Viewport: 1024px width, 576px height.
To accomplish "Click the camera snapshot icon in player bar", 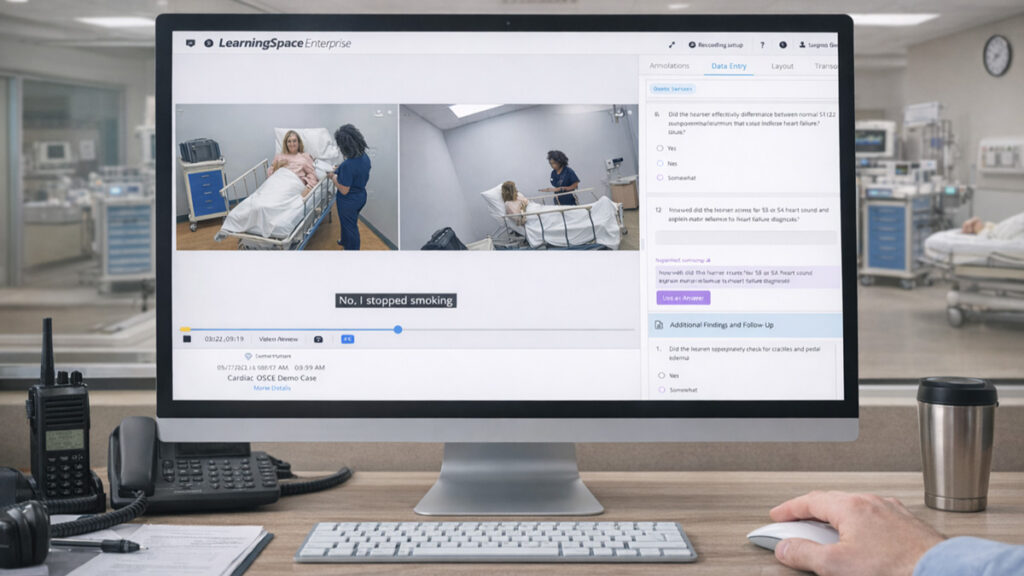I will coord(319,339).
